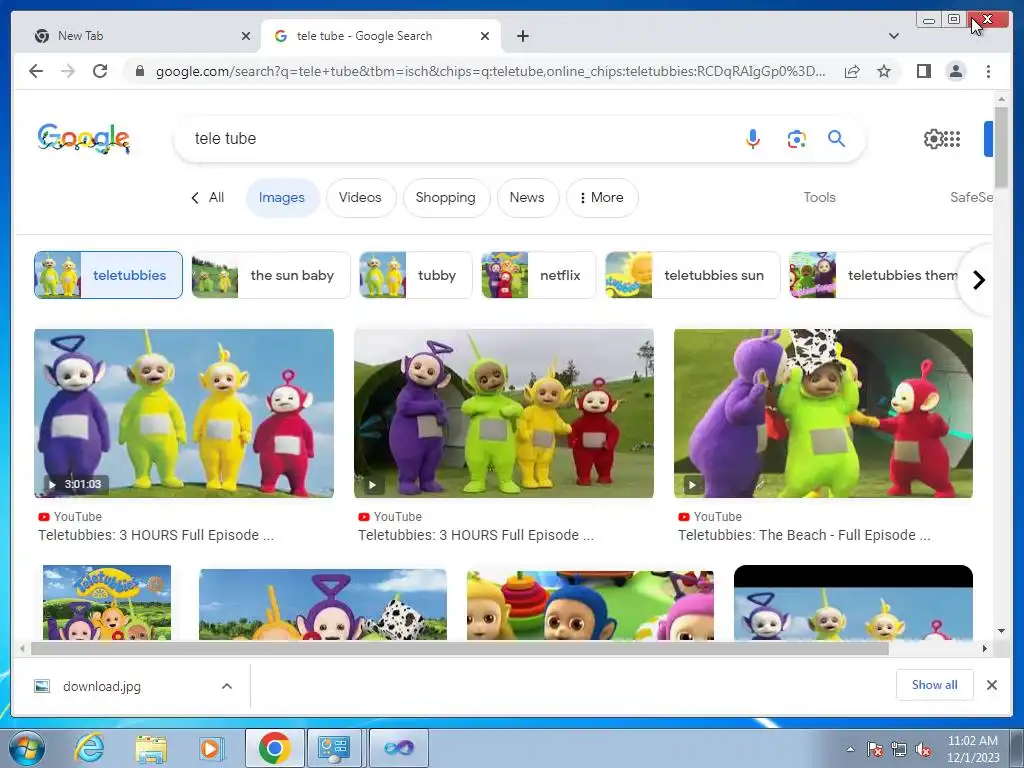The height and width of the screenshot is (768, 1024).
Task: Click Show all downloads
Action: click(x=935, y=684)
